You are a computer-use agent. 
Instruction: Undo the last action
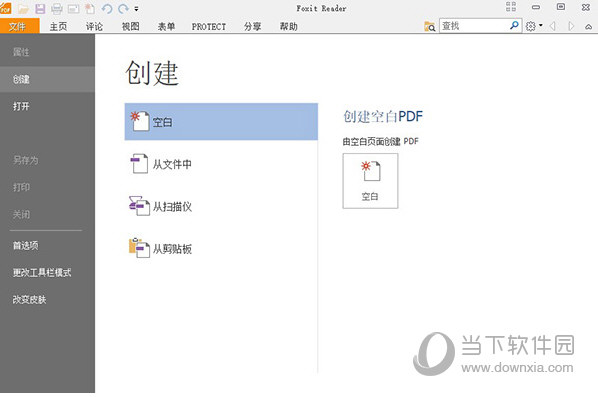[107, 8]
